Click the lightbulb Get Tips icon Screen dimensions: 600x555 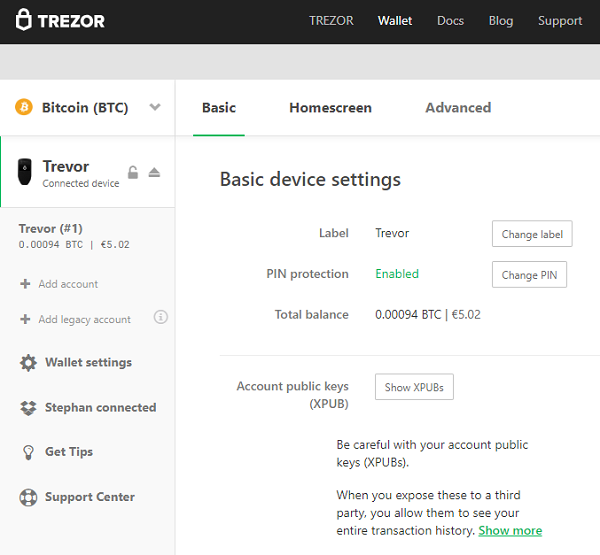[x=28, y=452]
